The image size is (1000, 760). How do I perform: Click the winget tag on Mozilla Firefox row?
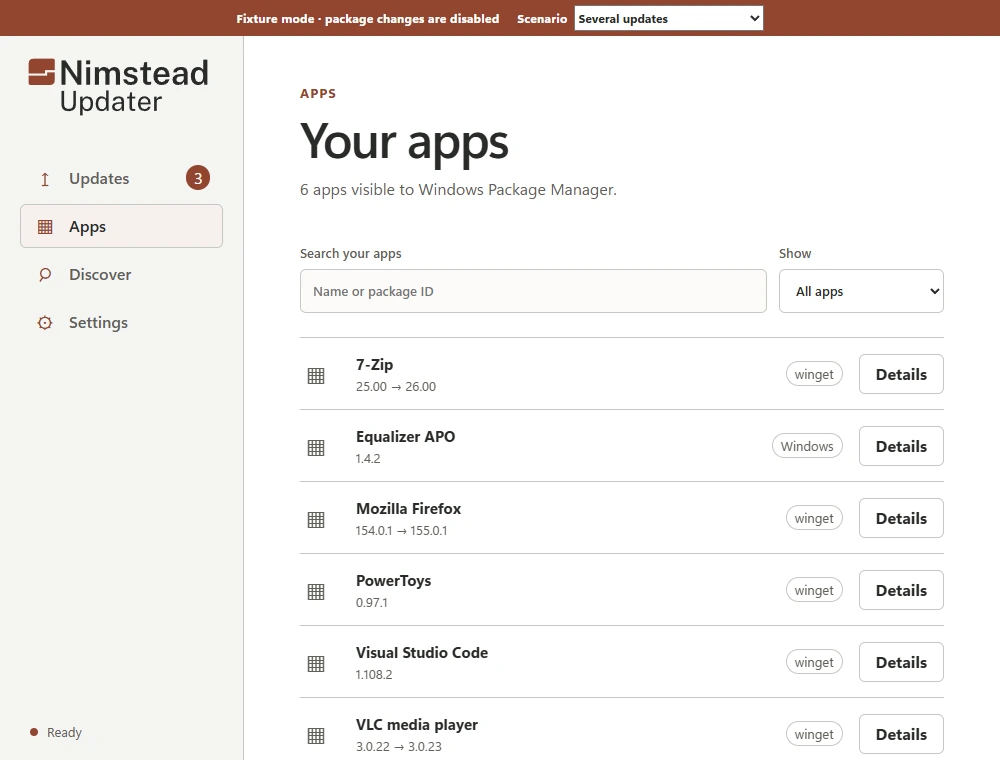[x=814, y=518]
